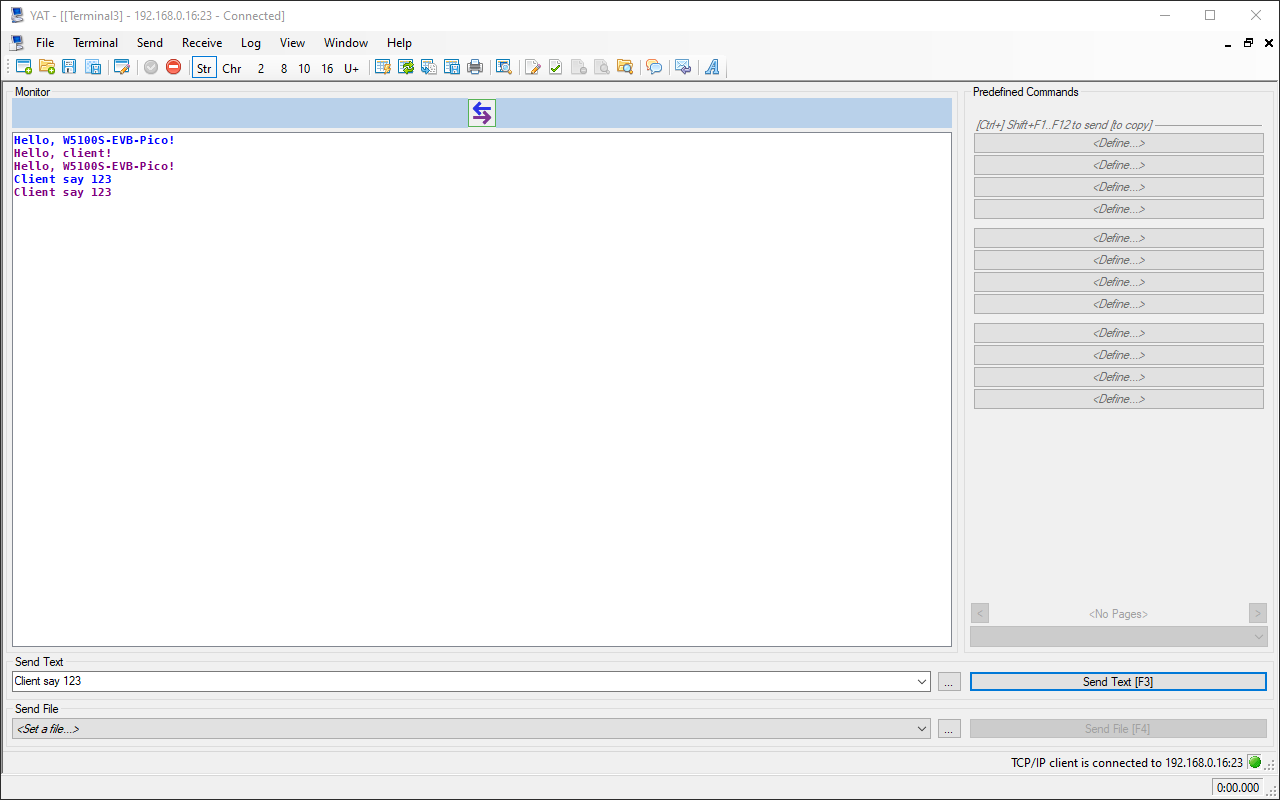
Task: Open the View menu
Action: [x=293, y=43]
